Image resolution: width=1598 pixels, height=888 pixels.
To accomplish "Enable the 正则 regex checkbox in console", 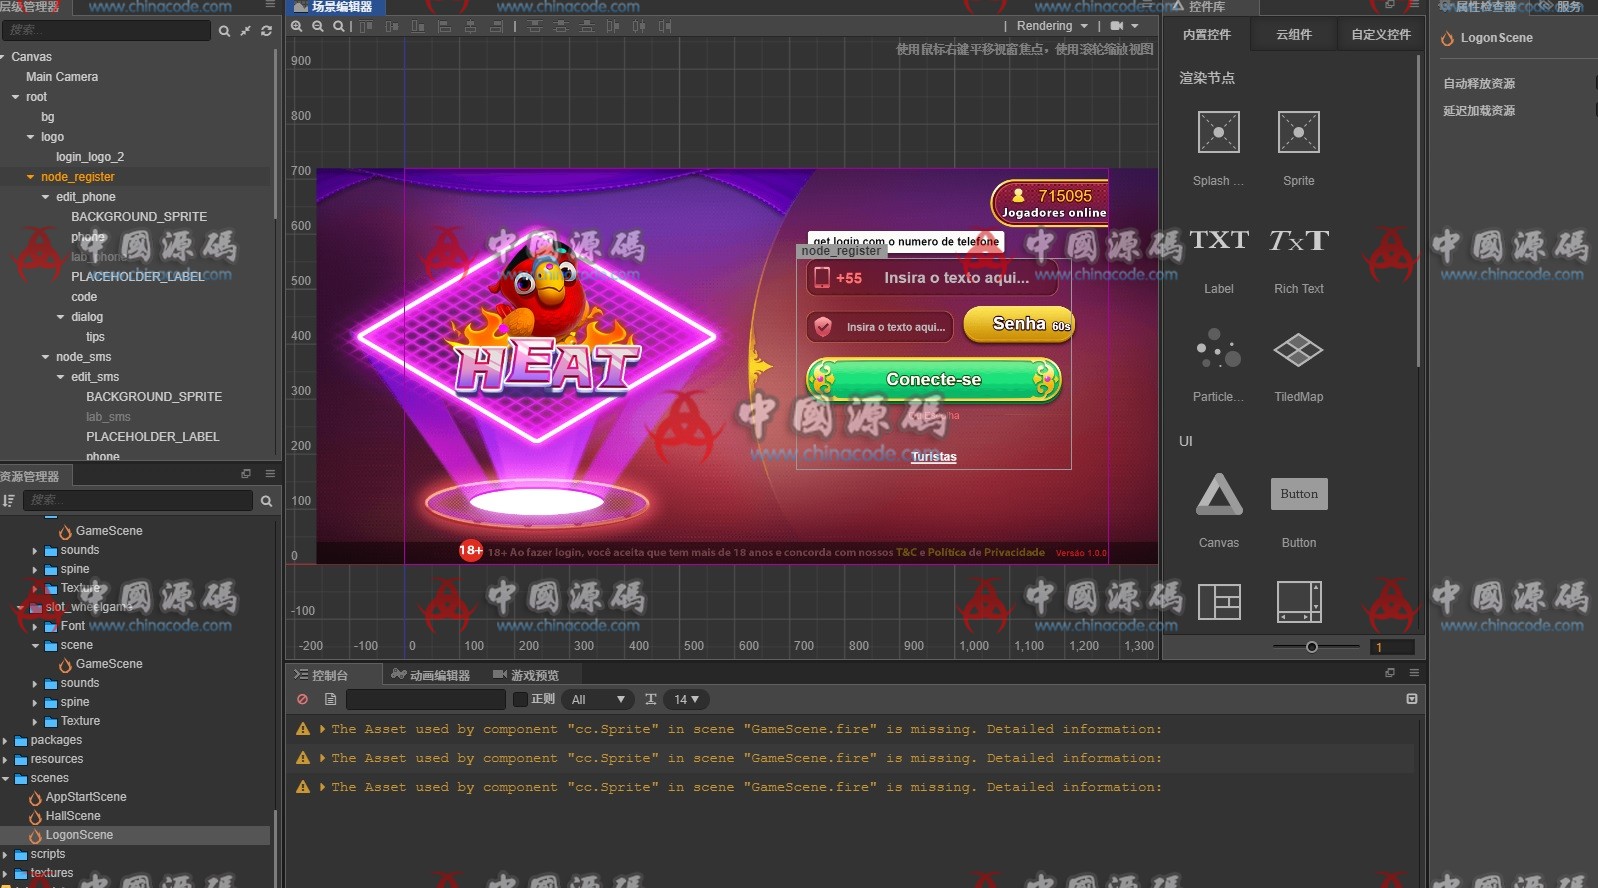I will (x=520, y=699).
